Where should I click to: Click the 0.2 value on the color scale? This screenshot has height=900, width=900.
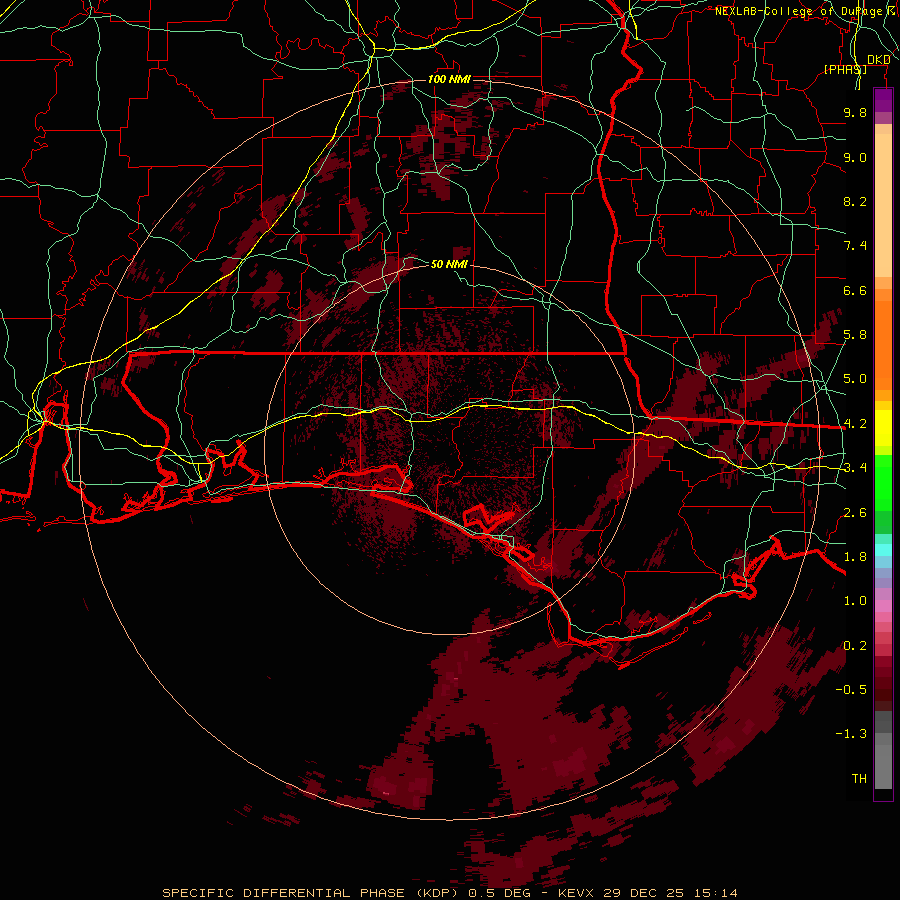[x=855, y=646]
